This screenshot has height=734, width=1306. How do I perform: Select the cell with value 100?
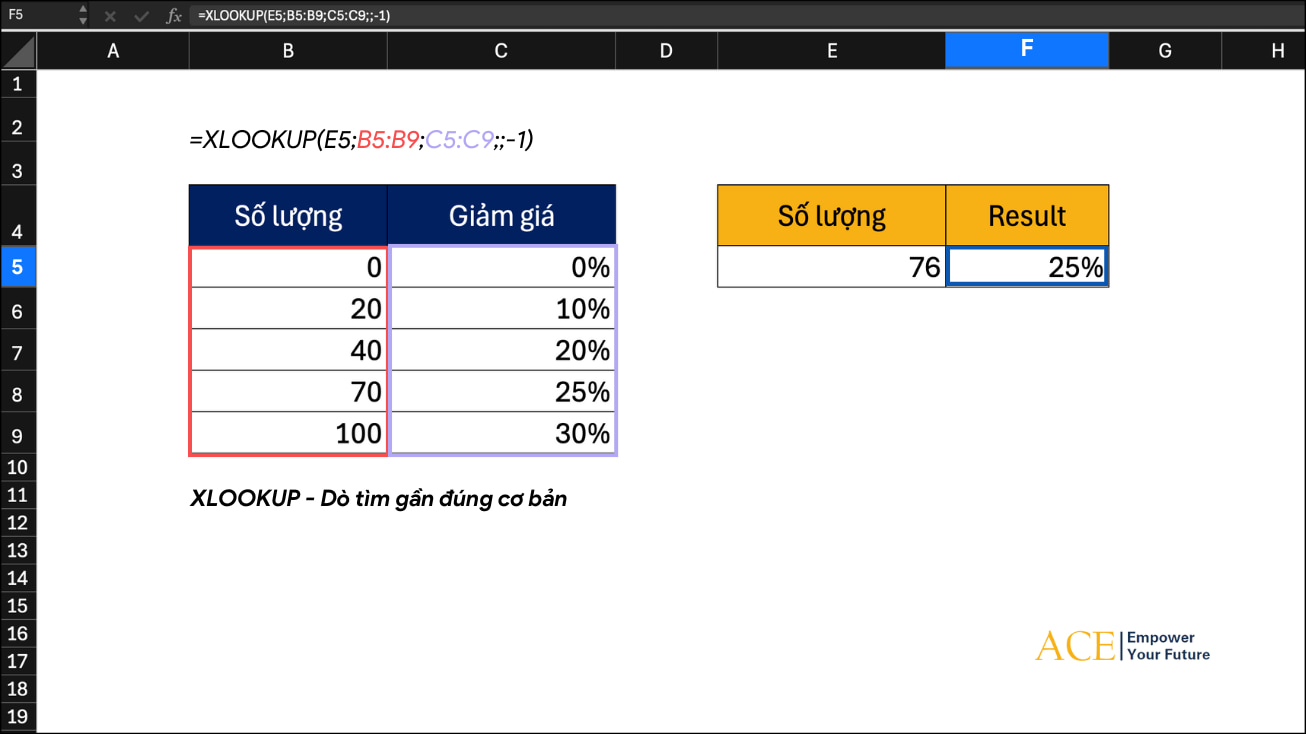coord(288,434)
